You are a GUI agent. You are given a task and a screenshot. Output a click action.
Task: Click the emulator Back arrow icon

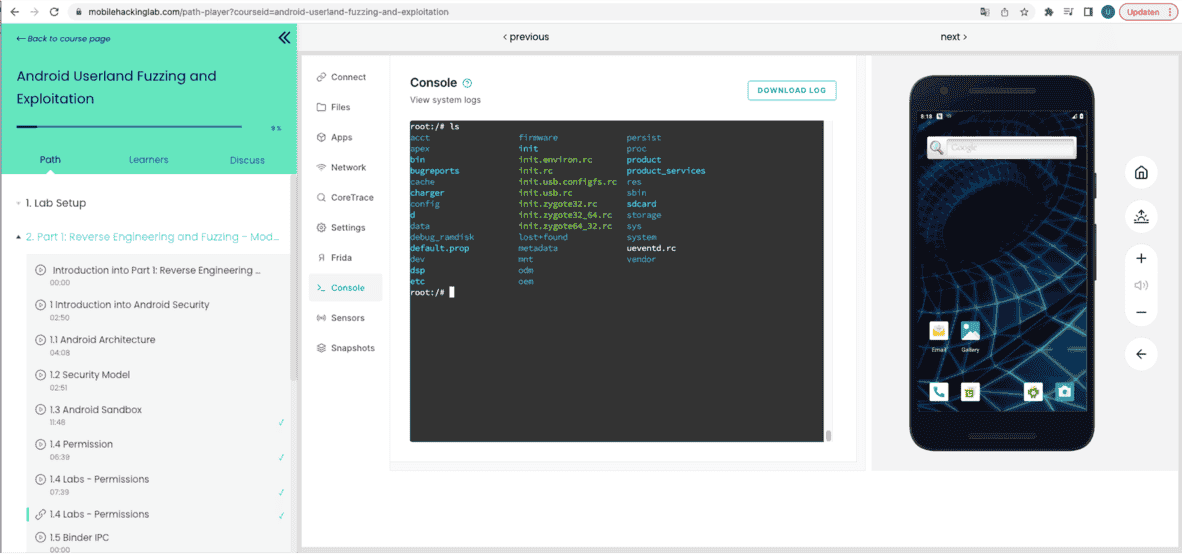pyautogui.click(x=1141, y=354)
